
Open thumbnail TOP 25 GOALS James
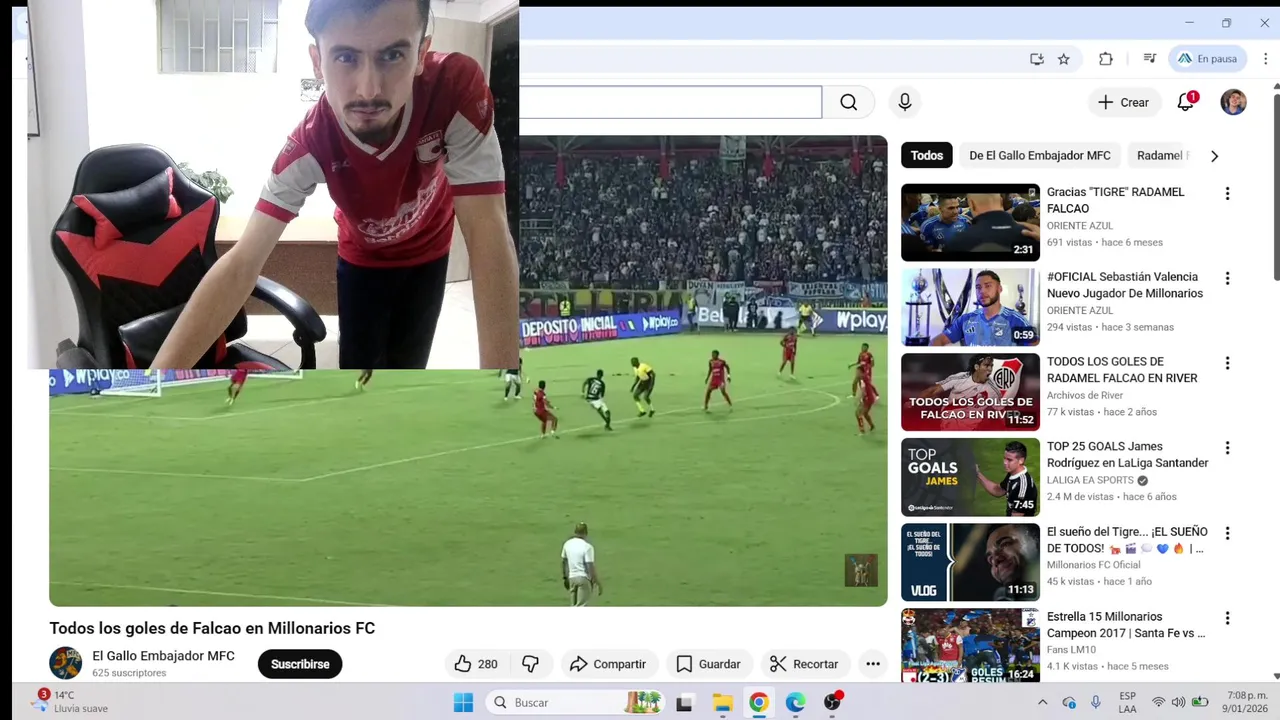point(970,477)
